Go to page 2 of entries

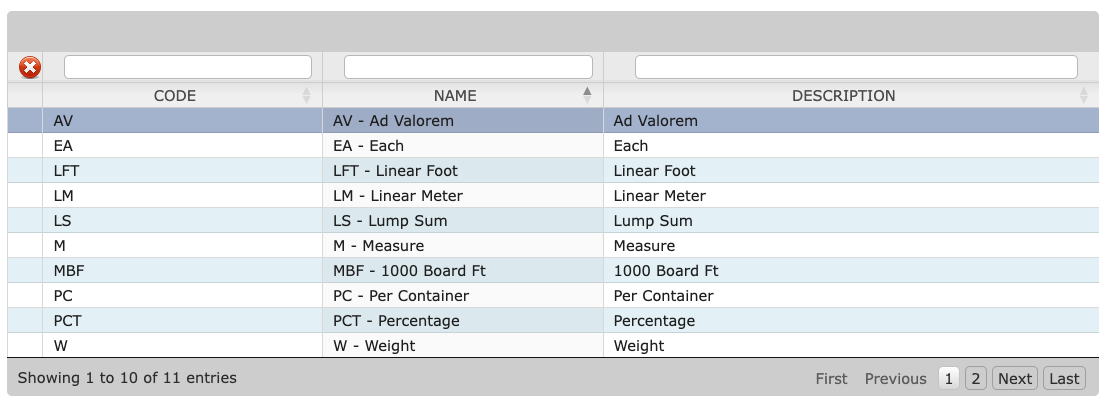point(976,378)
